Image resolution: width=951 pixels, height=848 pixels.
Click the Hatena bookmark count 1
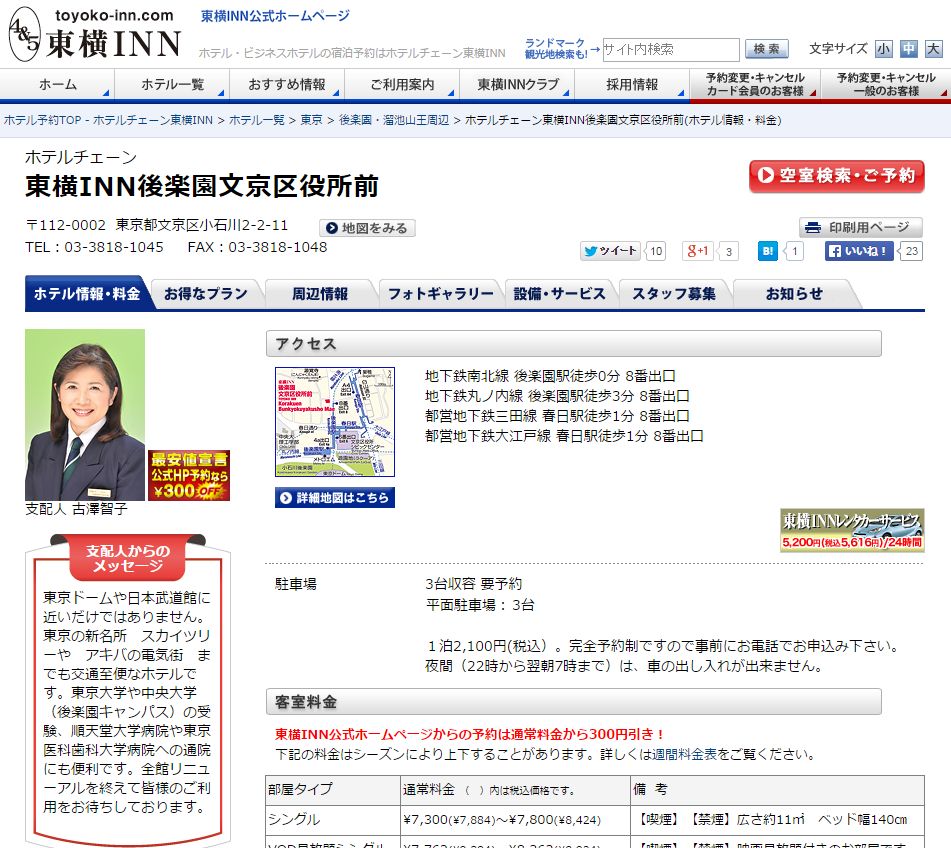[793, 251]
